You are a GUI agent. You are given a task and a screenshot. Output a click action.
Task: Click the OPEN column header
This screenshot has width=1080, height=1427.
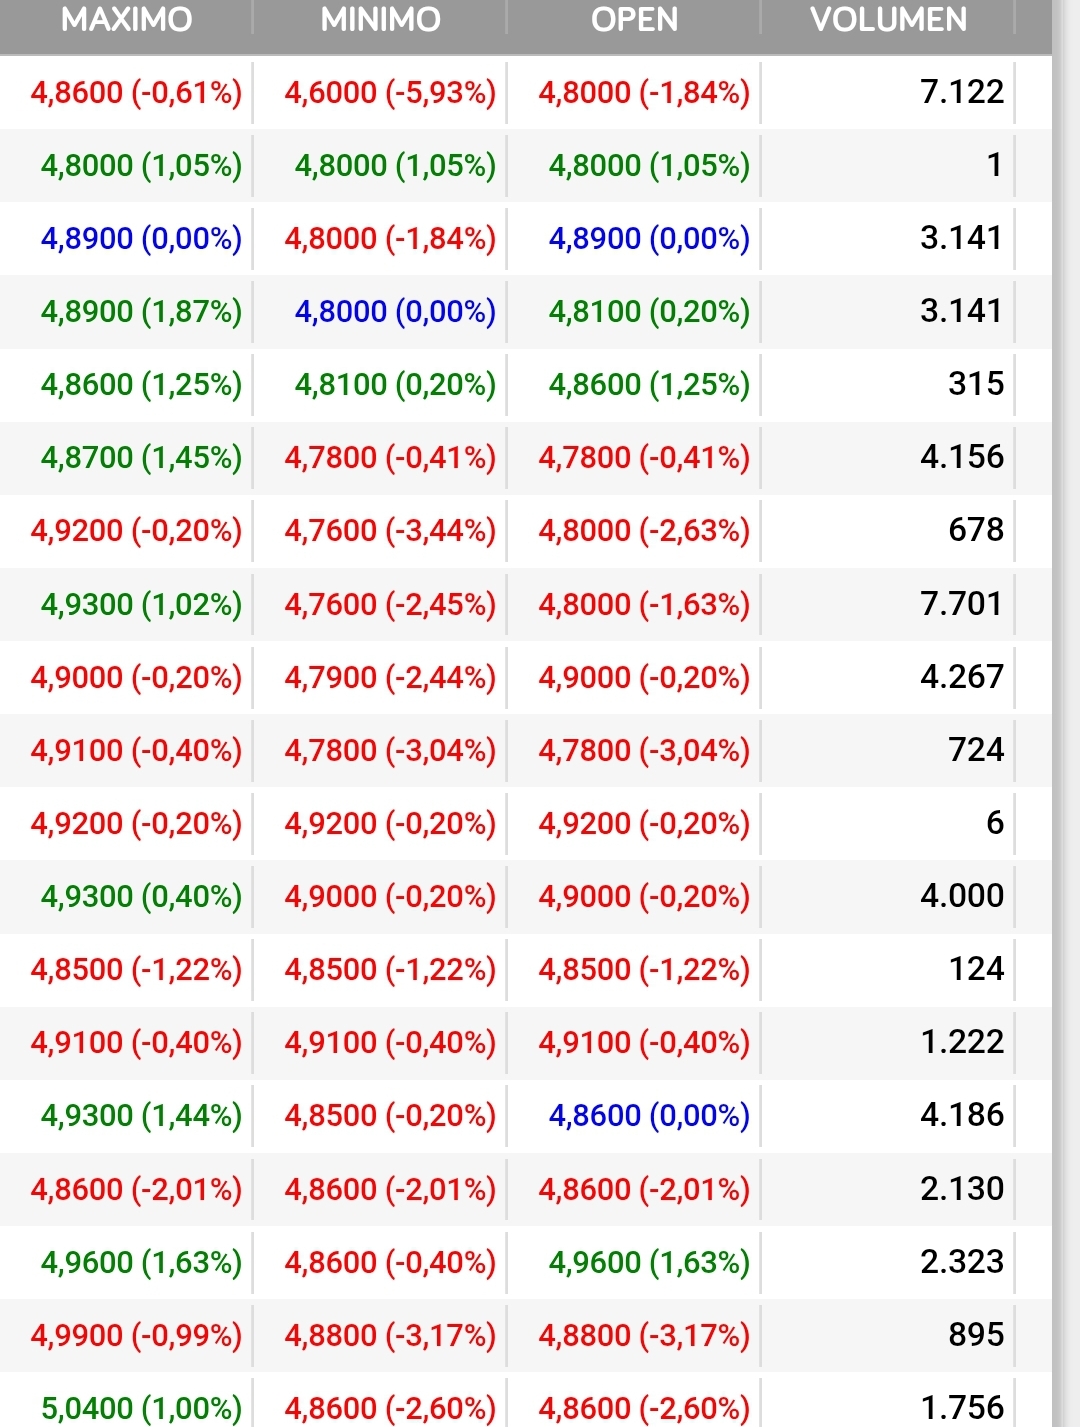(634, 20)
